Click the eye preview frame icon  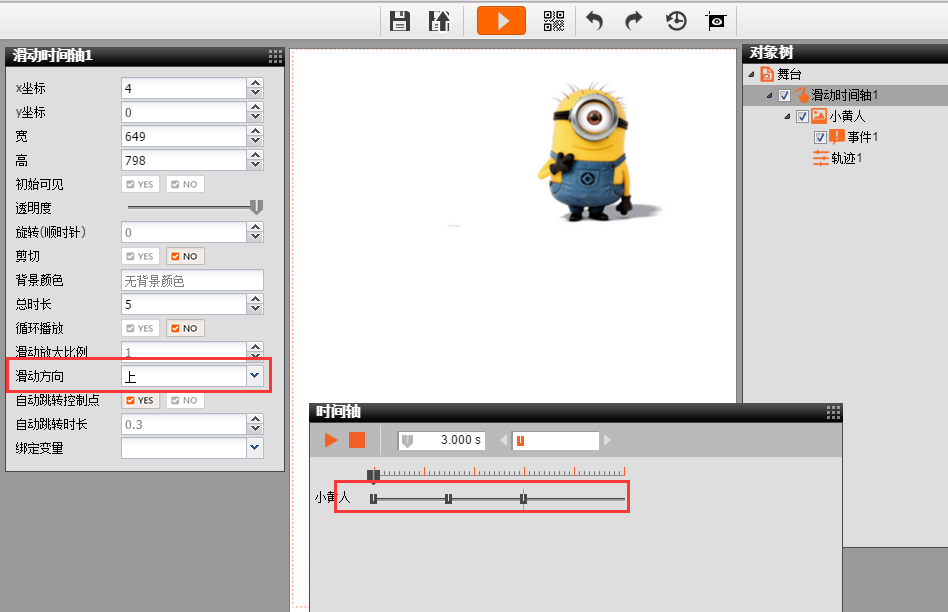click(716, 21)
